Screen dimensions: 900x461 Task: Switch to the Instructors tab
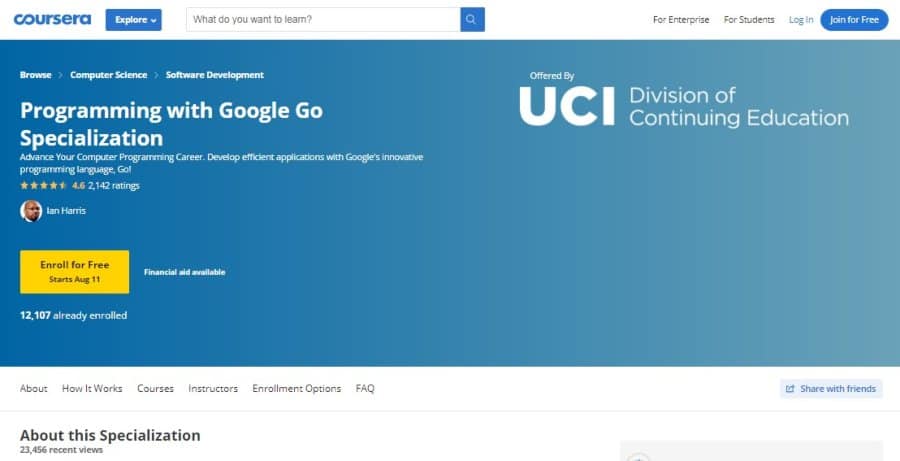[213, 389]
